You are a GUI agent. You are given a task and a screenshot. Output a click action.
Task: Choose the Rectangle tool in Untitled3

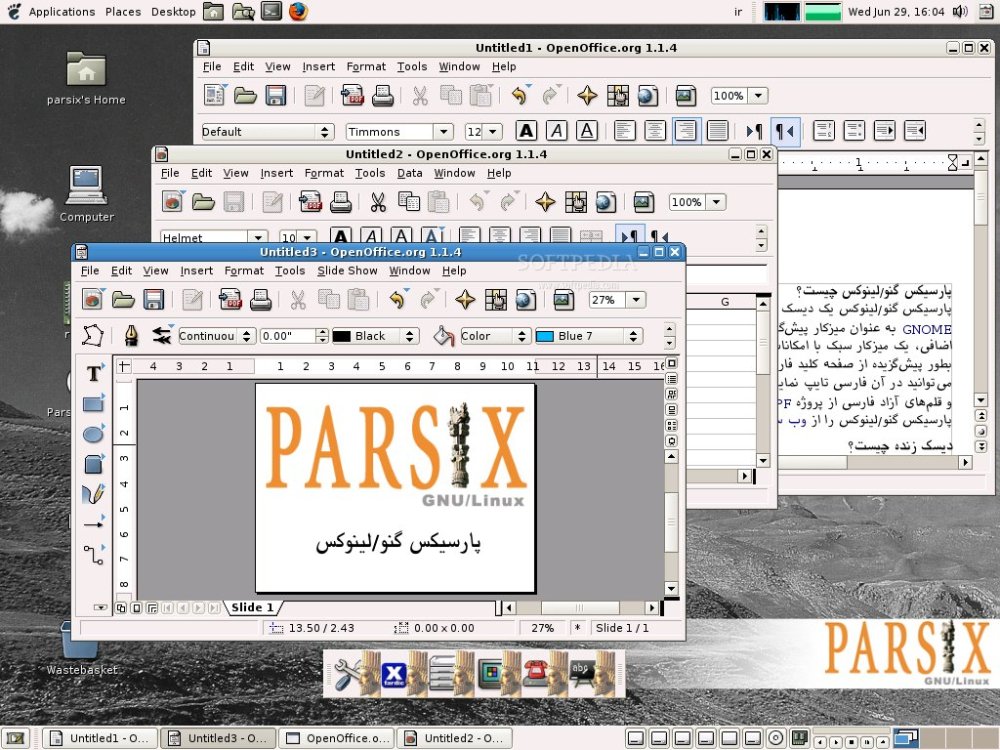point(94,403)
